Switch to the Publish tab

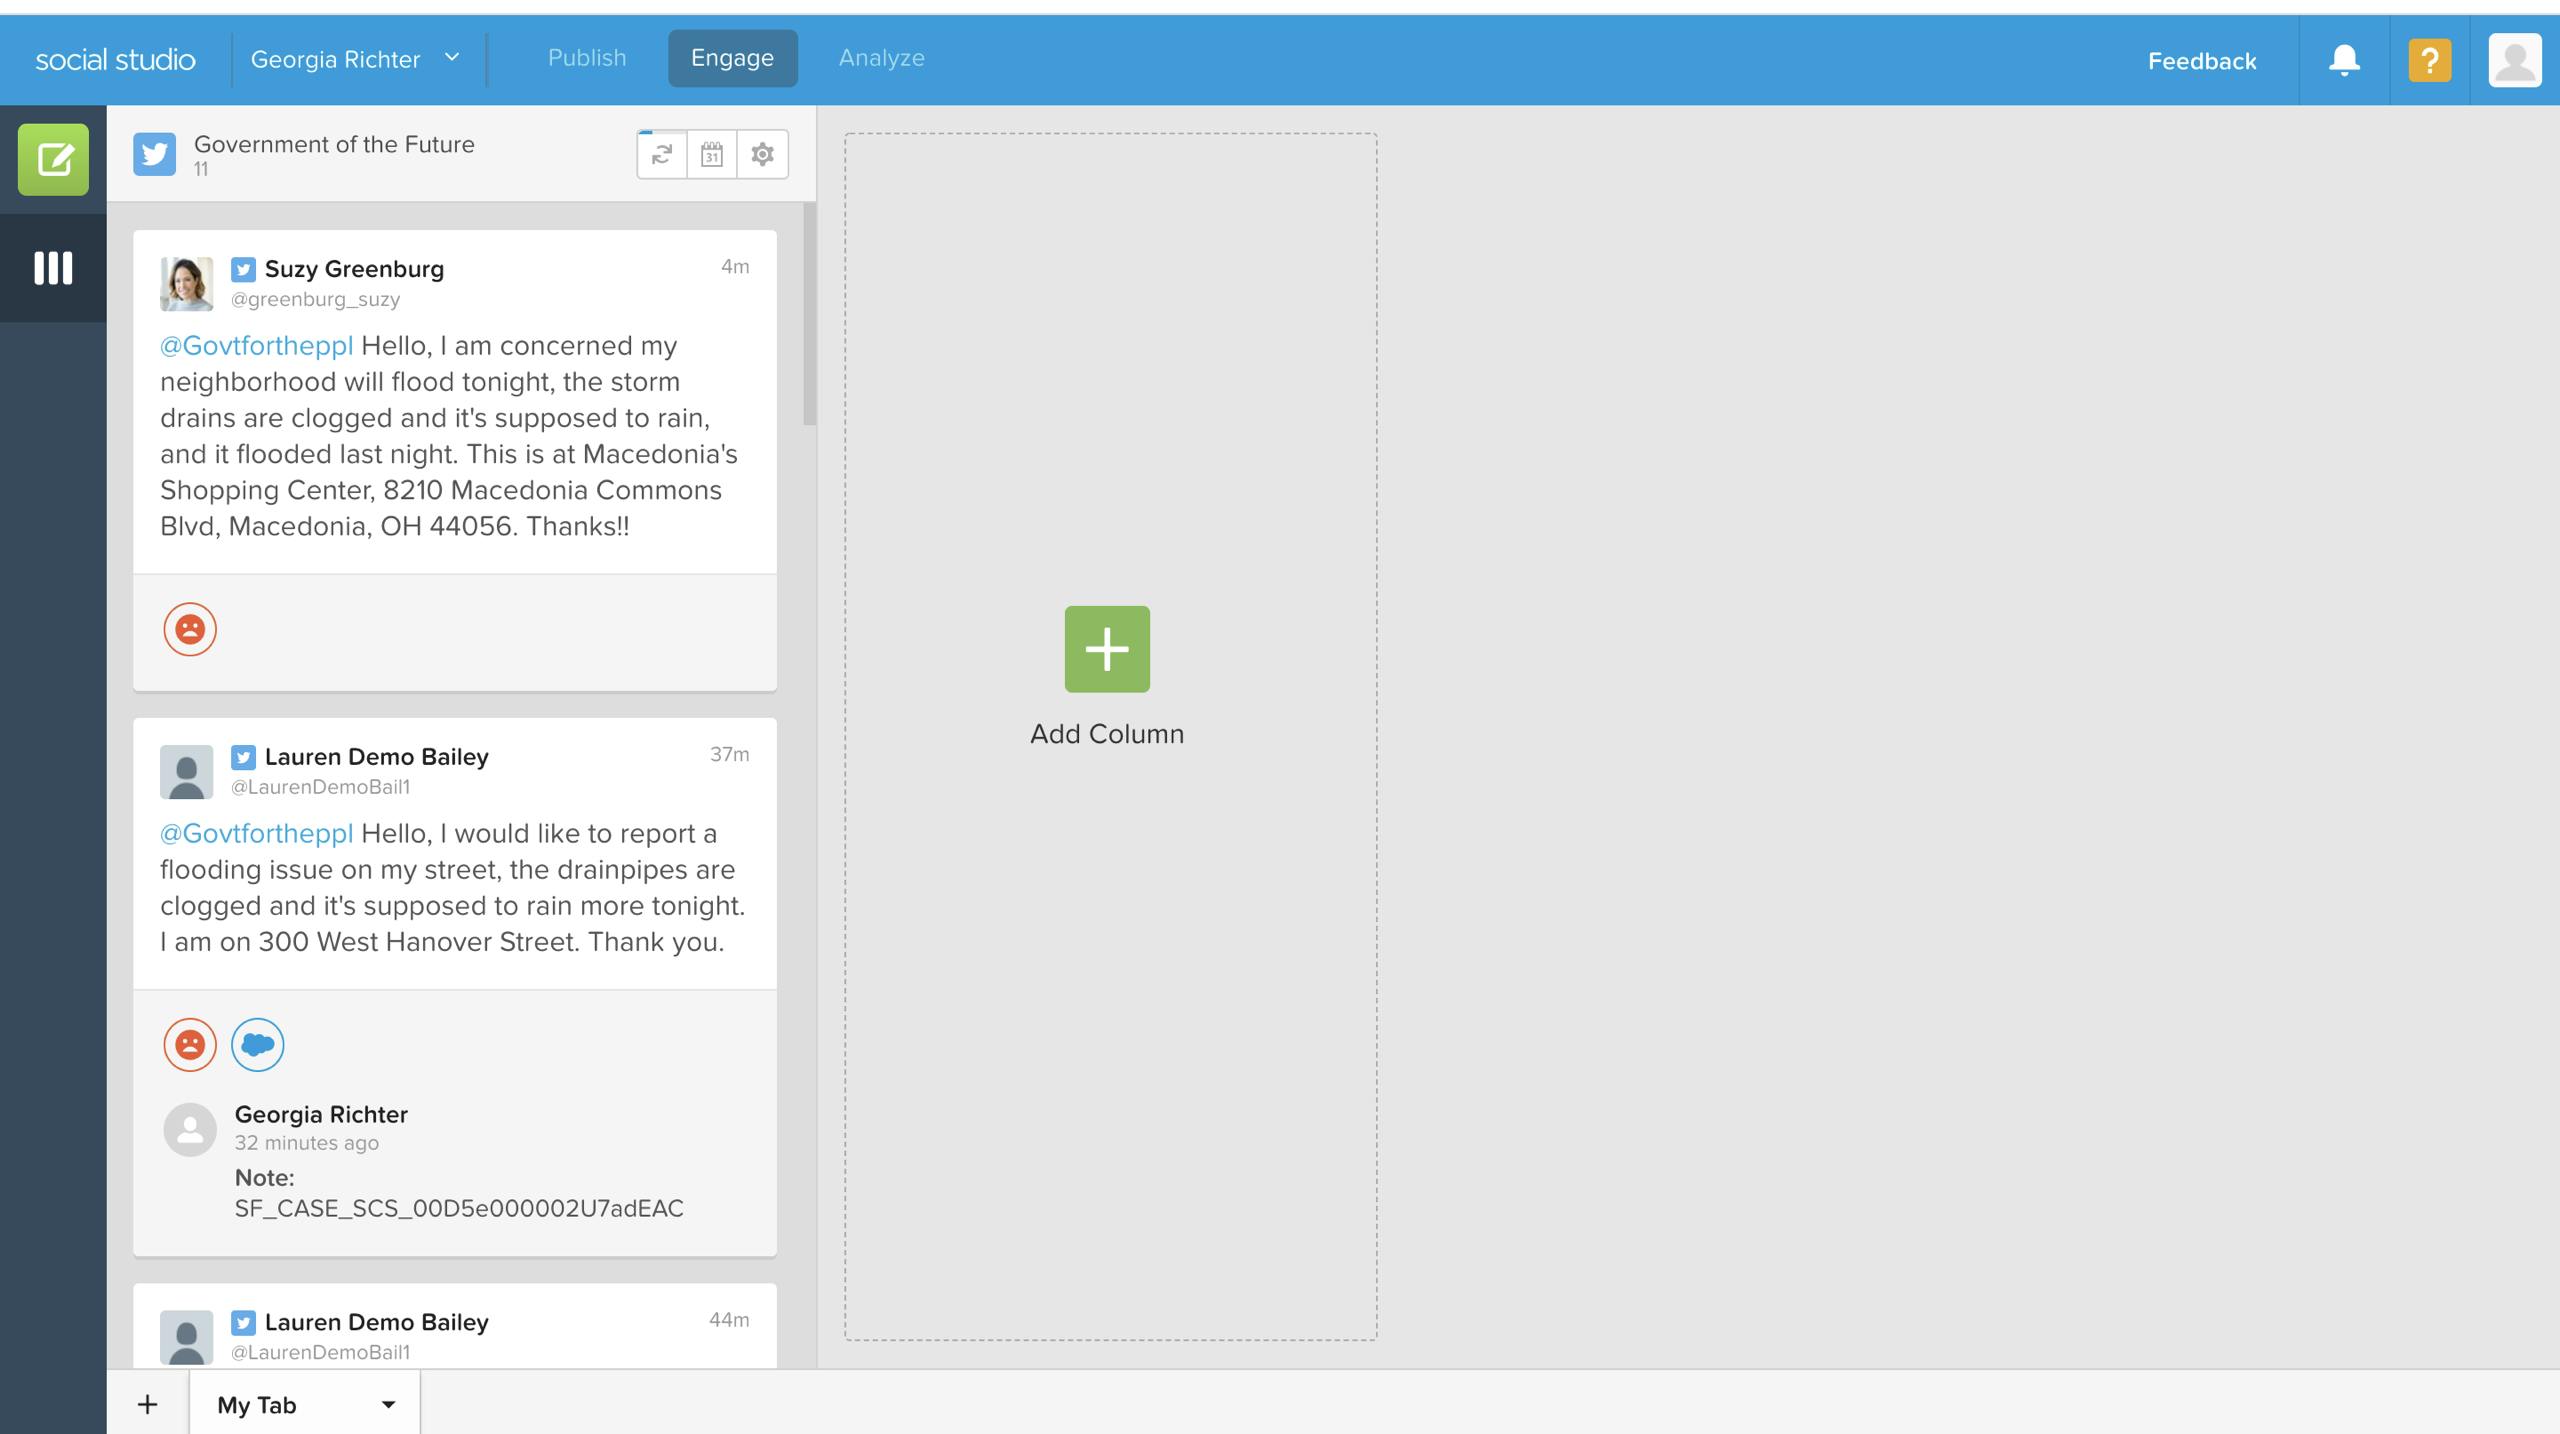pos(587,58)
